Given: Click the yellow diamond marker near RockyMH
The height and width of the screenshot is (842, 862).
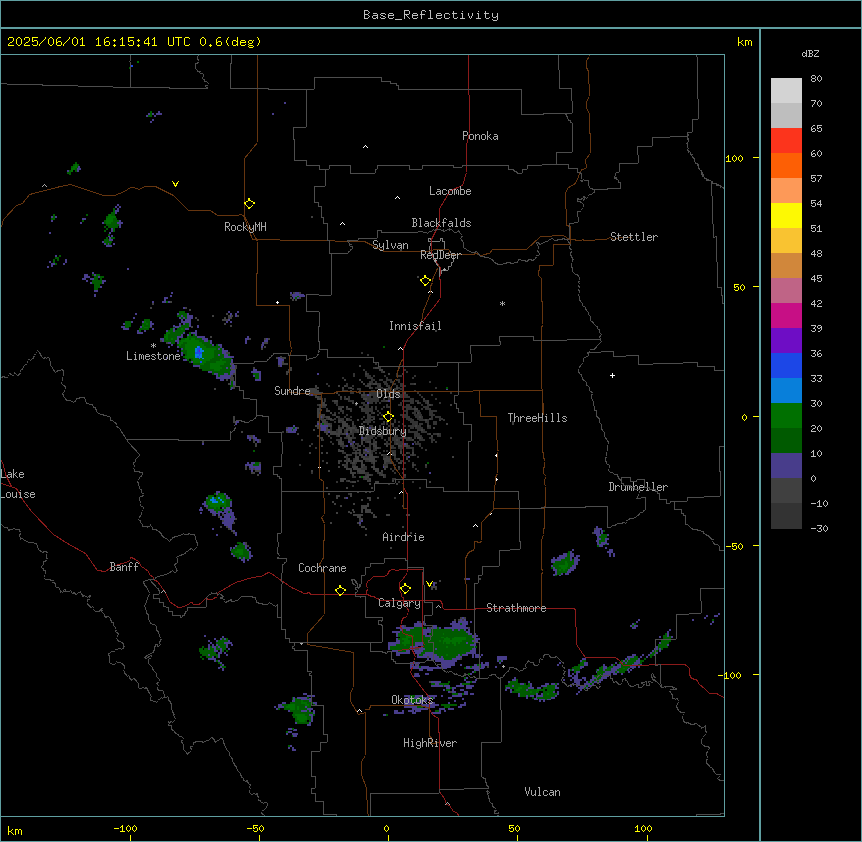Looking at the screenshot, I should pyautogui.click(x=249, y=204).
